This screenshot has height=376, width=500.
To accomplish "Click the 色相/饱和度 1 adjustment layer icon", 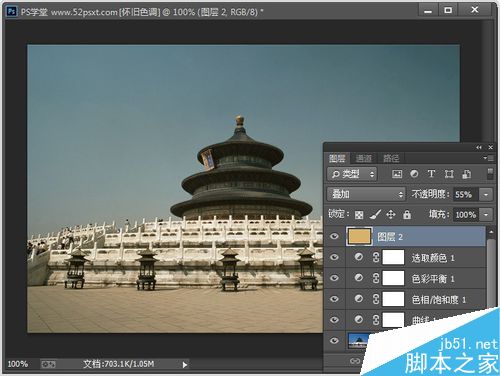I will pos(359,299).
